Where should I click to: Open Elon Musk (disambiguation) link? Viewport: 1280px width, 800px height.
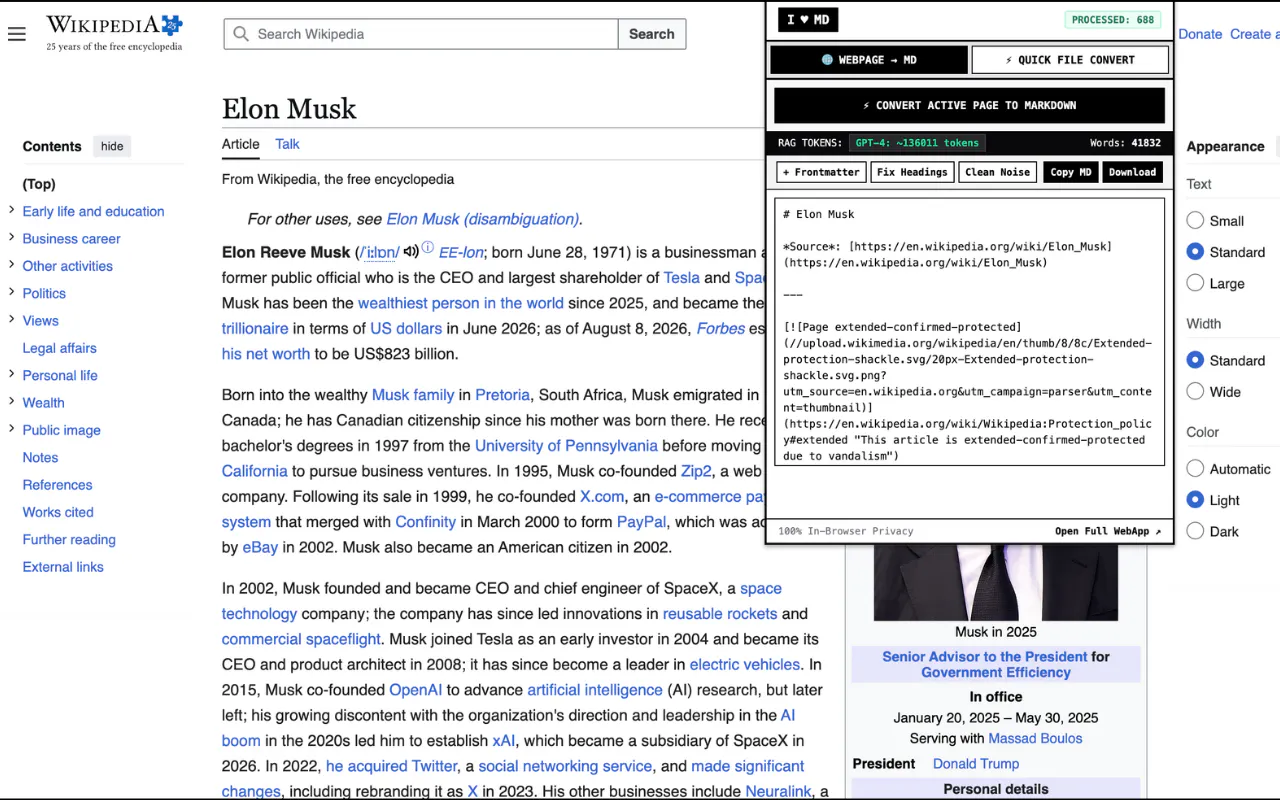[482, 219]
